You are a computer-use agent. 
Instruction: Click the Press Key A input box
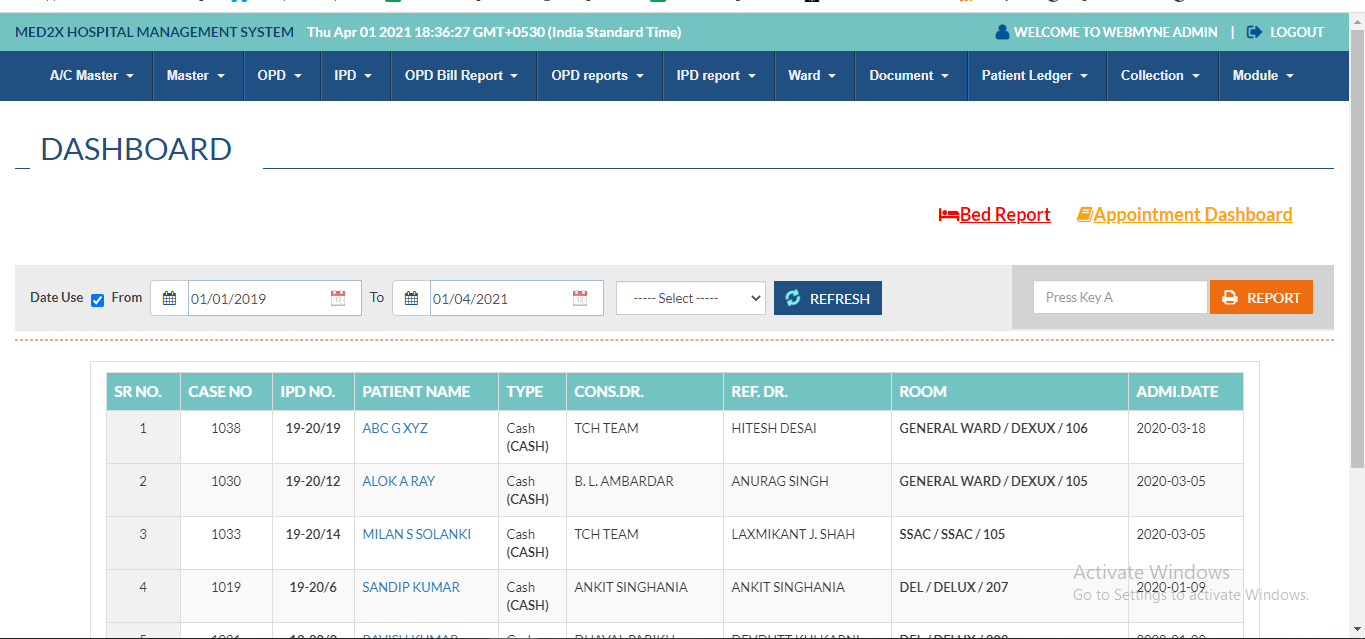pos(1120,297)
